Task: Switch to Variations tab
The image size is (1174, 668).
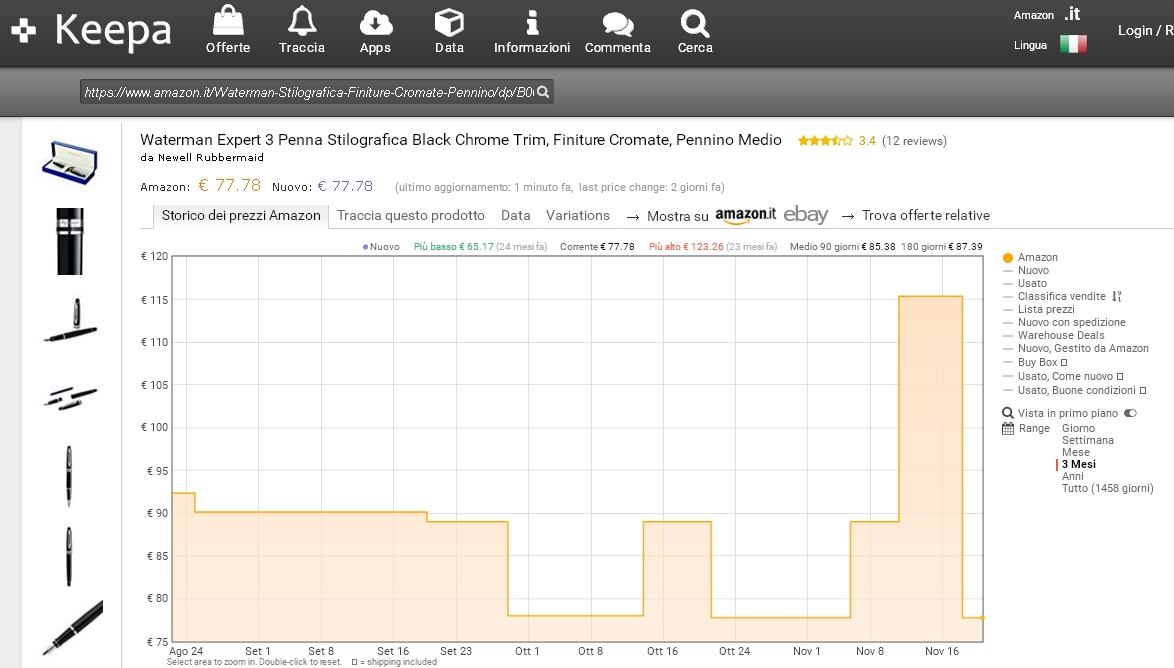Action: pos(578,216)
